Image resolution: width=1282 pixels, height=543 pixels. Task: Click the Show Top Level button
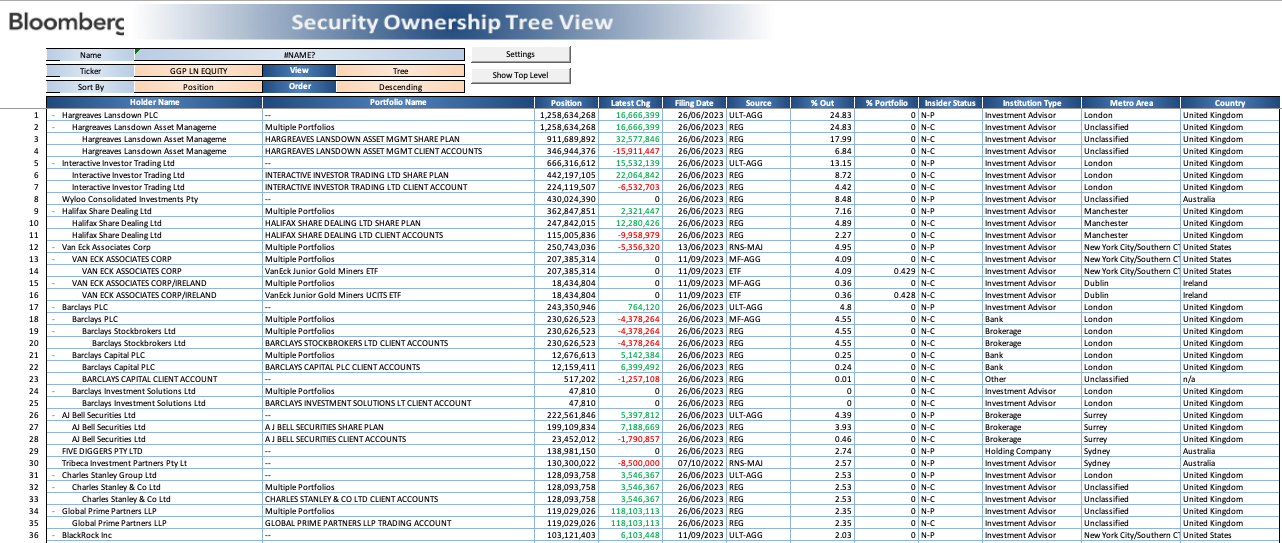[x=520, y=75]
